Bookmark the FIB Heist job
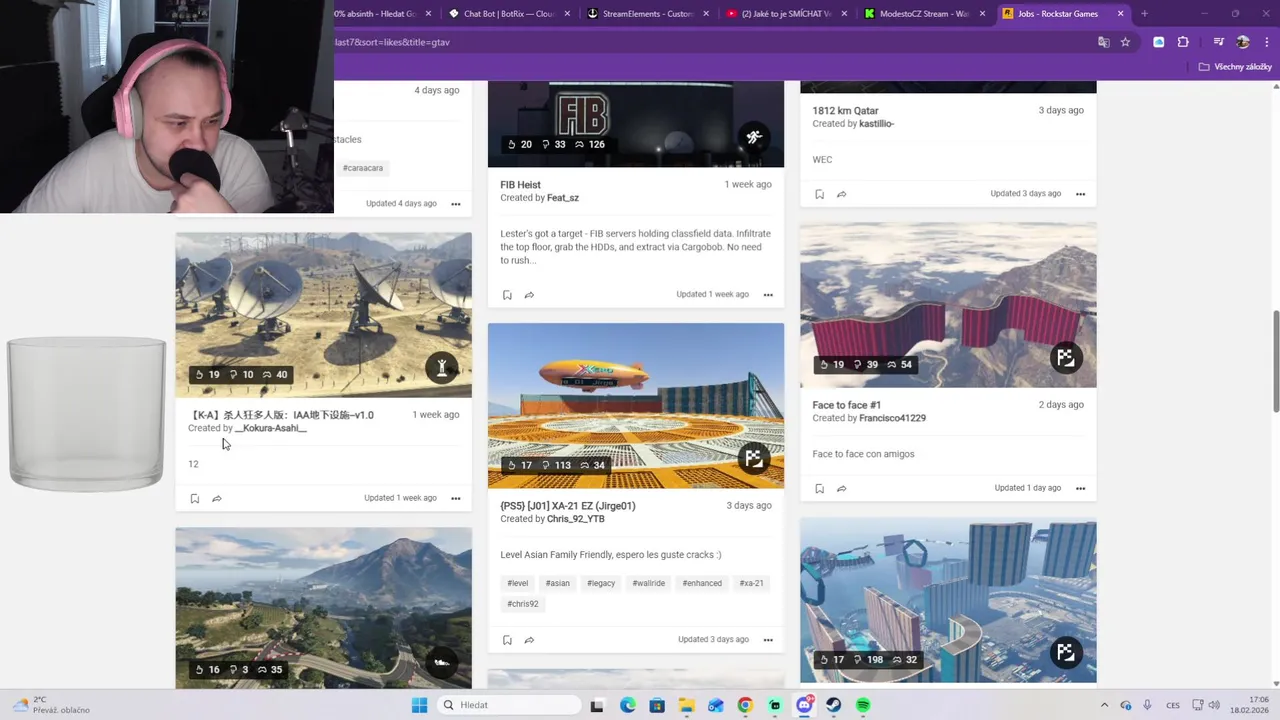Viewport: 1280px width, 720px height. pos(507,295)
